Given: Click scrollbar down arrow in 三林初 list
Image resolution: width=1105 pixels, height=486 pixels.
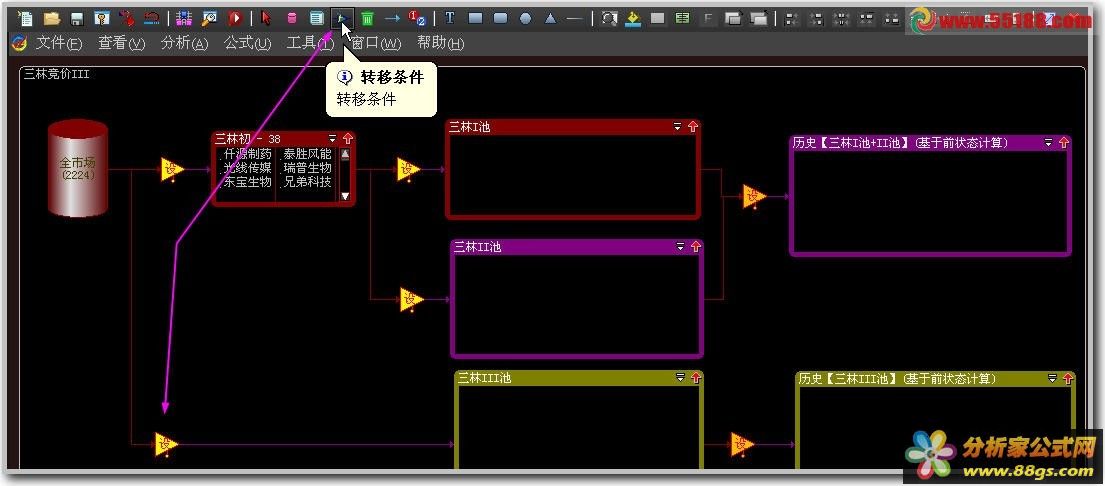Looking at the screenshot, I should tap(345, 196).
